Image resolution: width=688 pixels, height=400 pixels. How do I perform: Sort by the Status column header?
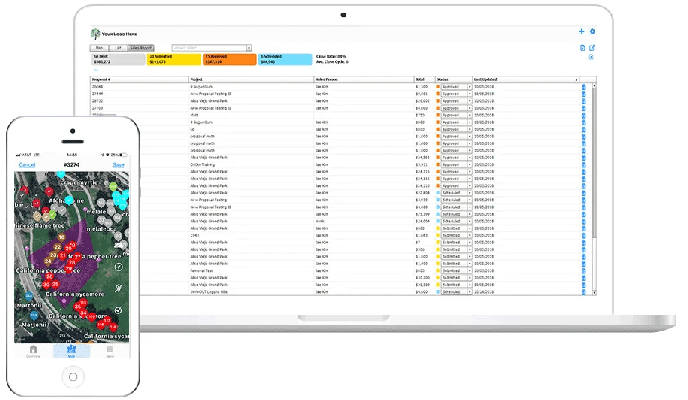click(x=454, y=79)
